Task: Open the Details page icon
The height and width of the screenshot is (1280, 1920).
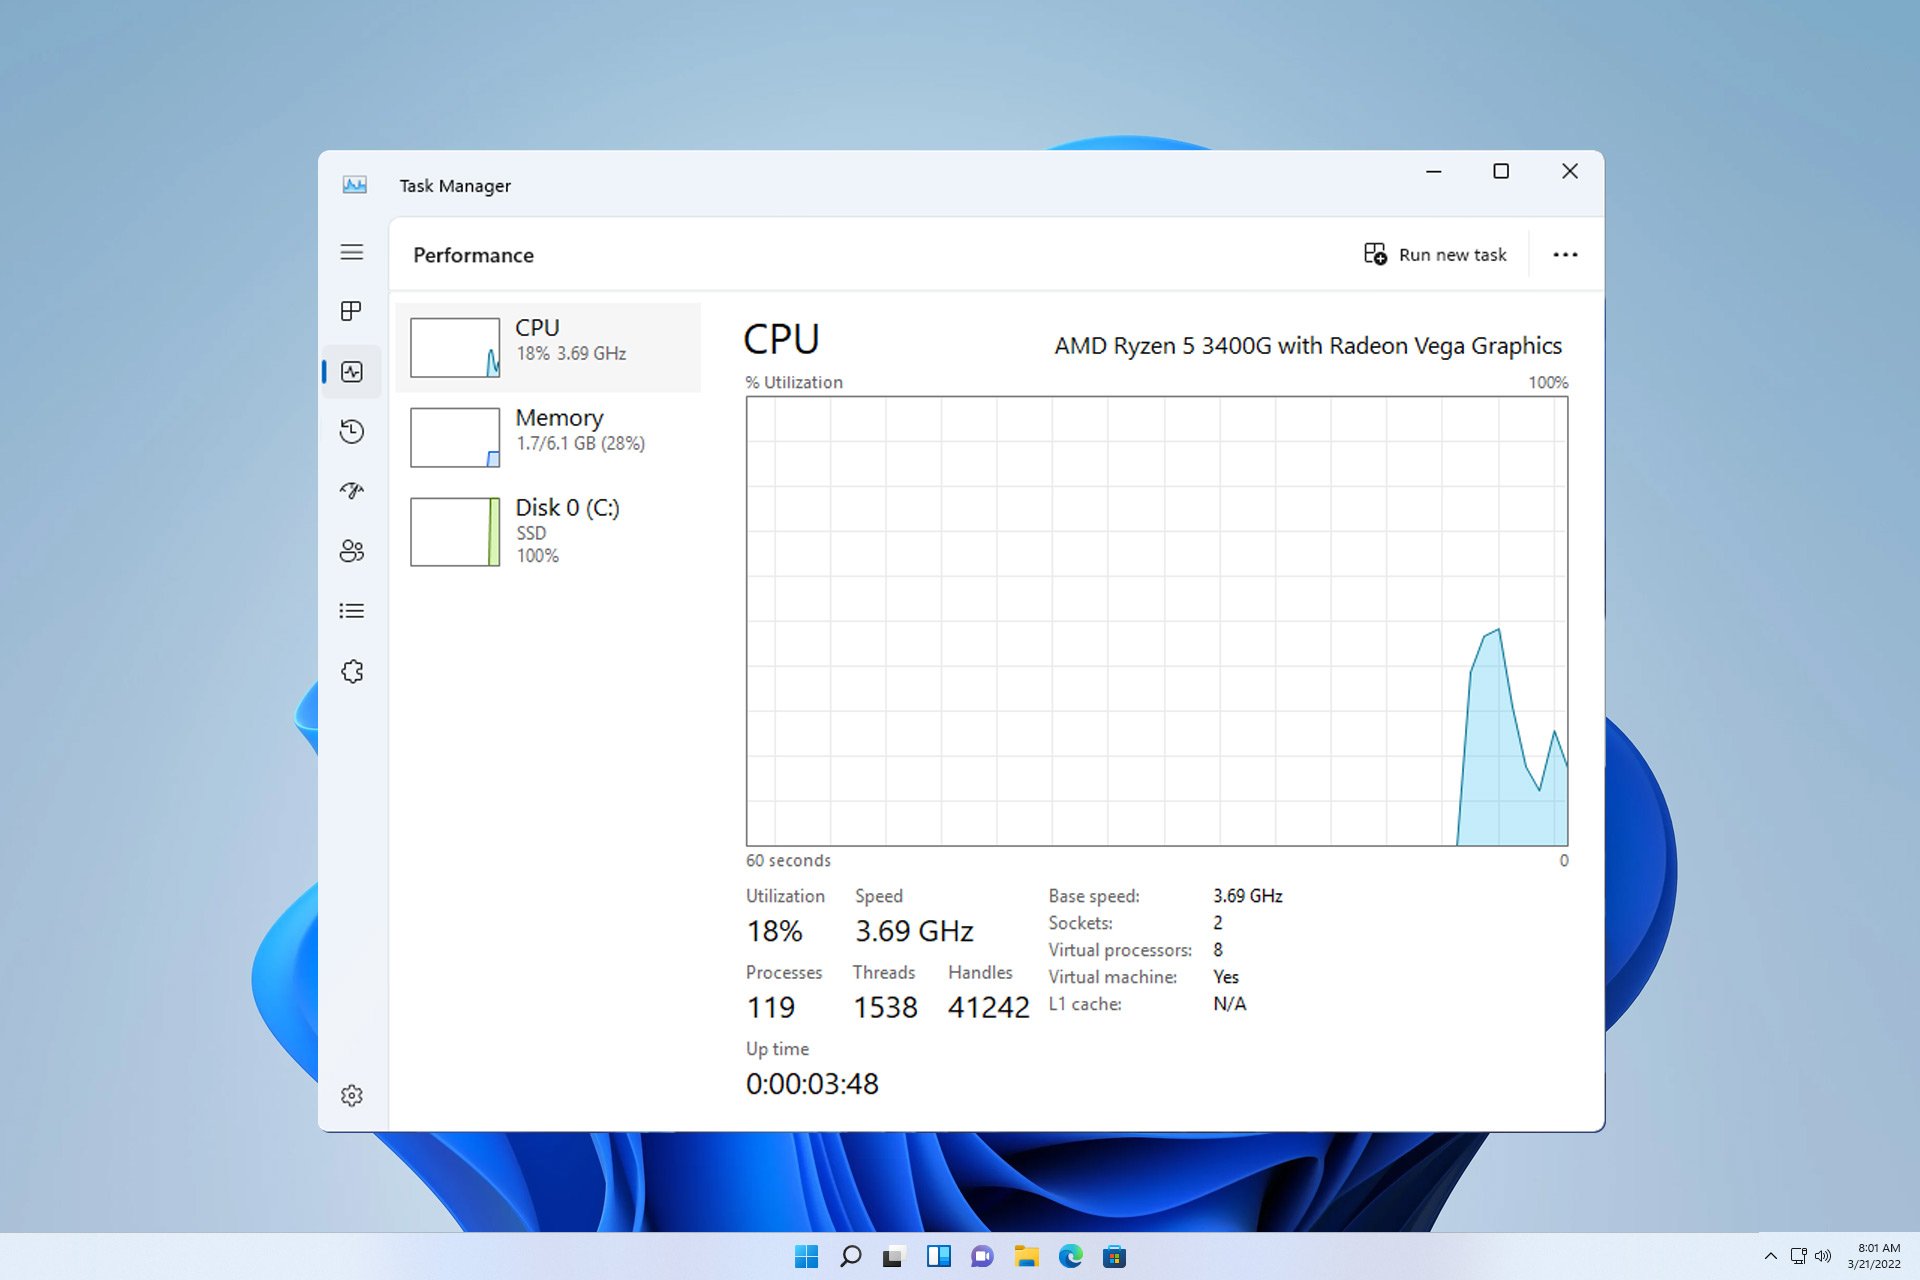Action: pos(351,611)
